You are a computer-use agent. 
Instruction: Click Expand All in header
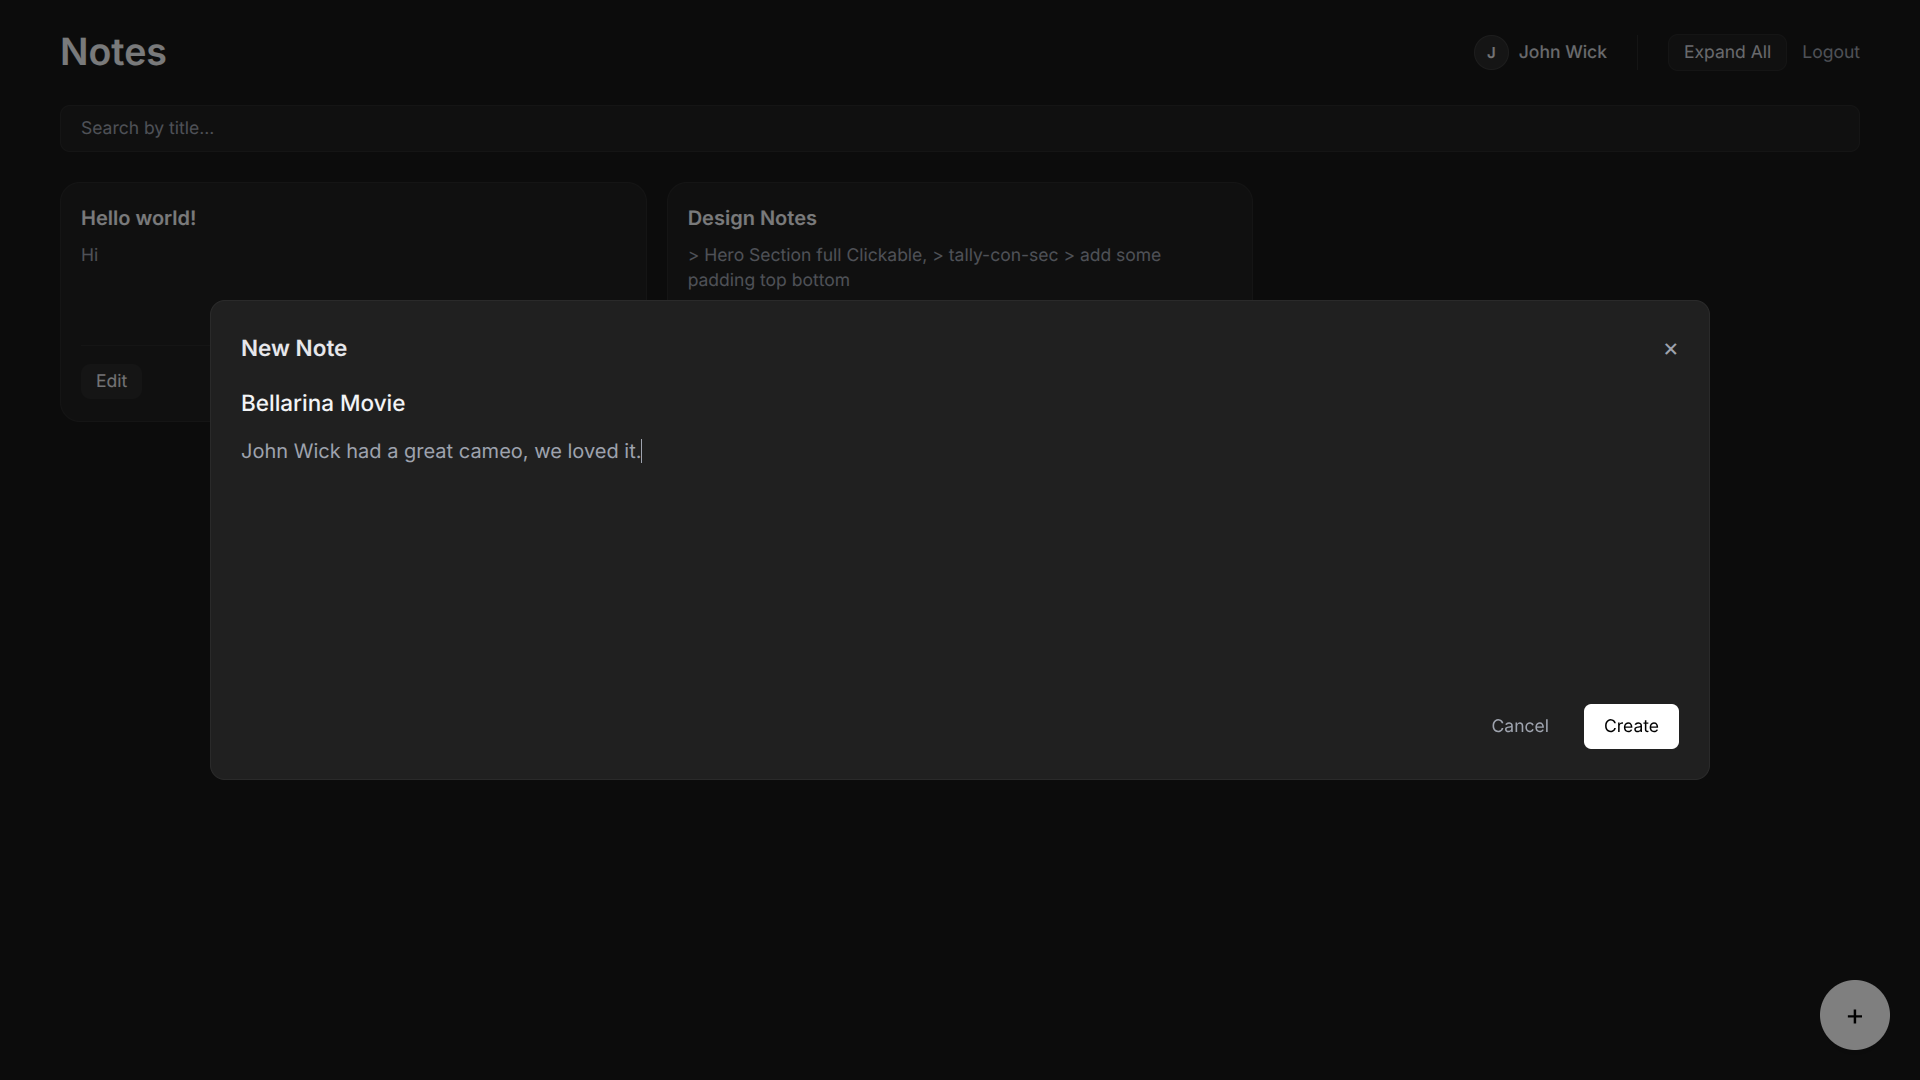(1727, 52)
